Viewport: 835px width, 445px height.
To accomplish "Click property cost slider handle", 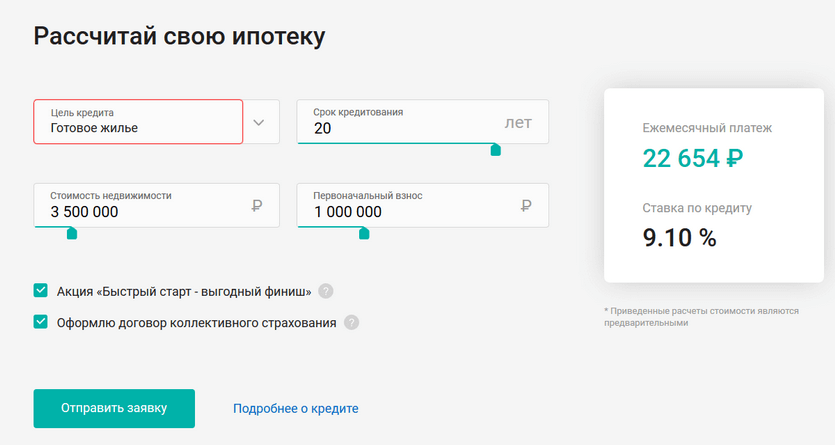I will (x=72, y=233).
